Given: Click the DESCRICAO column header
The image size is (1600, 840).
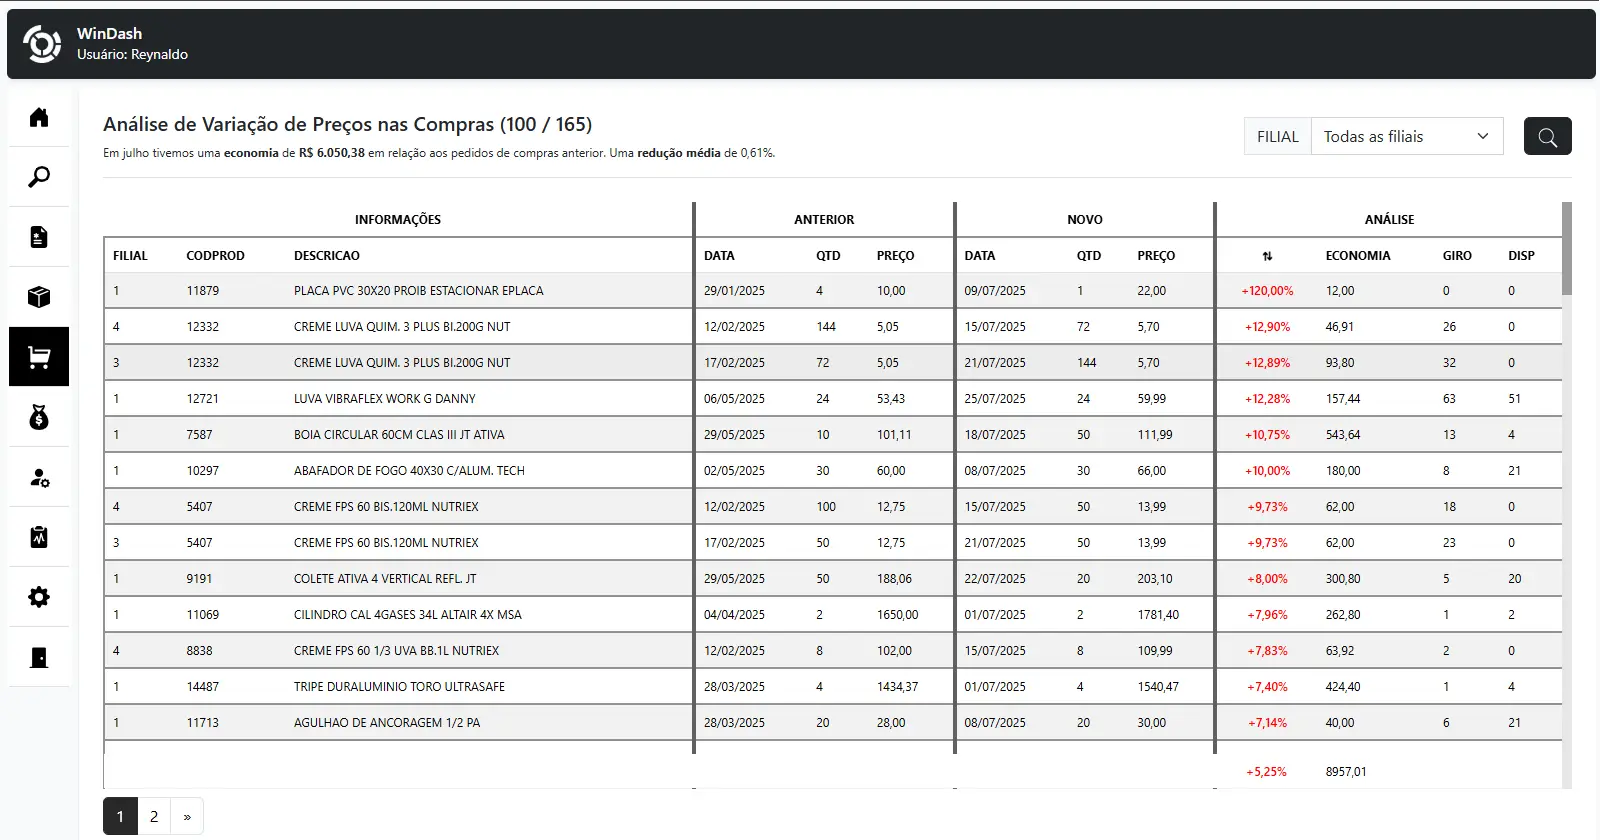Looking at the screenshot, I should [326, 256].
